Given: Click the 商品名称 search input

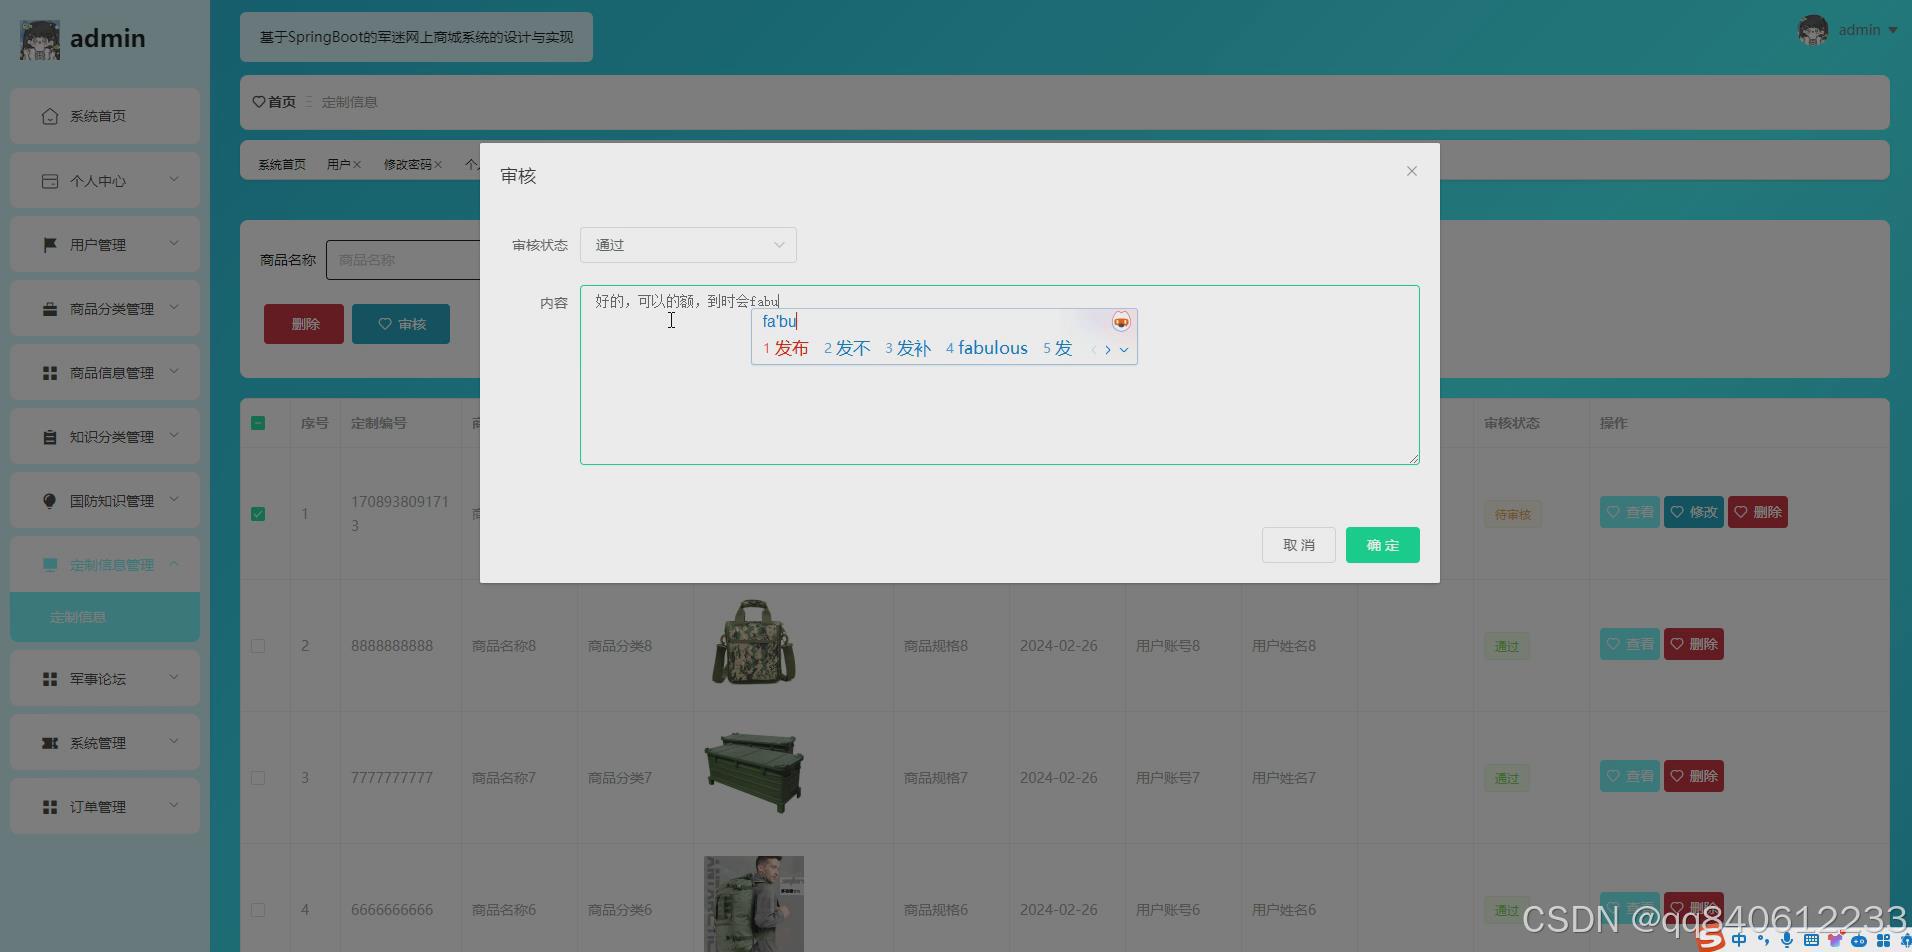Looking at the screenshot, I should point(403,260).
